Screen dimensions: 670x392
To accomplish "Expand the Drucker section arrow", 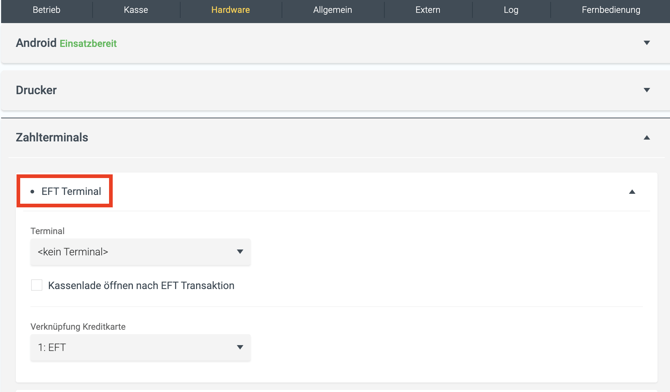I will point(646,90).
